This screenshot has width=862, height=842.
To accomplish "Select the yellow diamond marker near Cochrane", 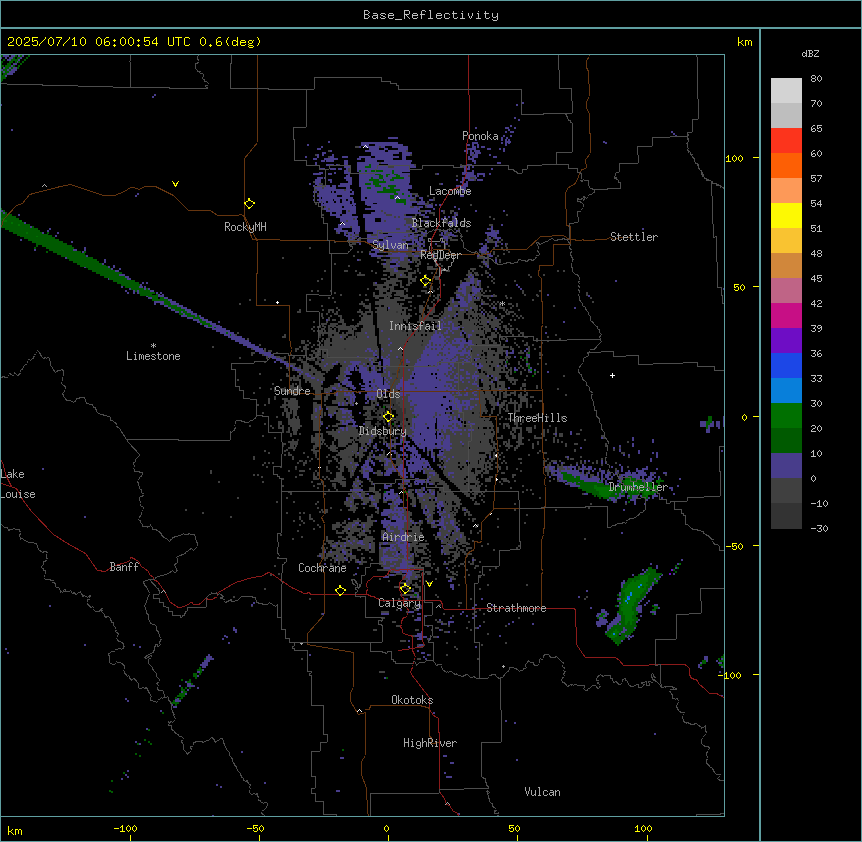I will (340, 590).
